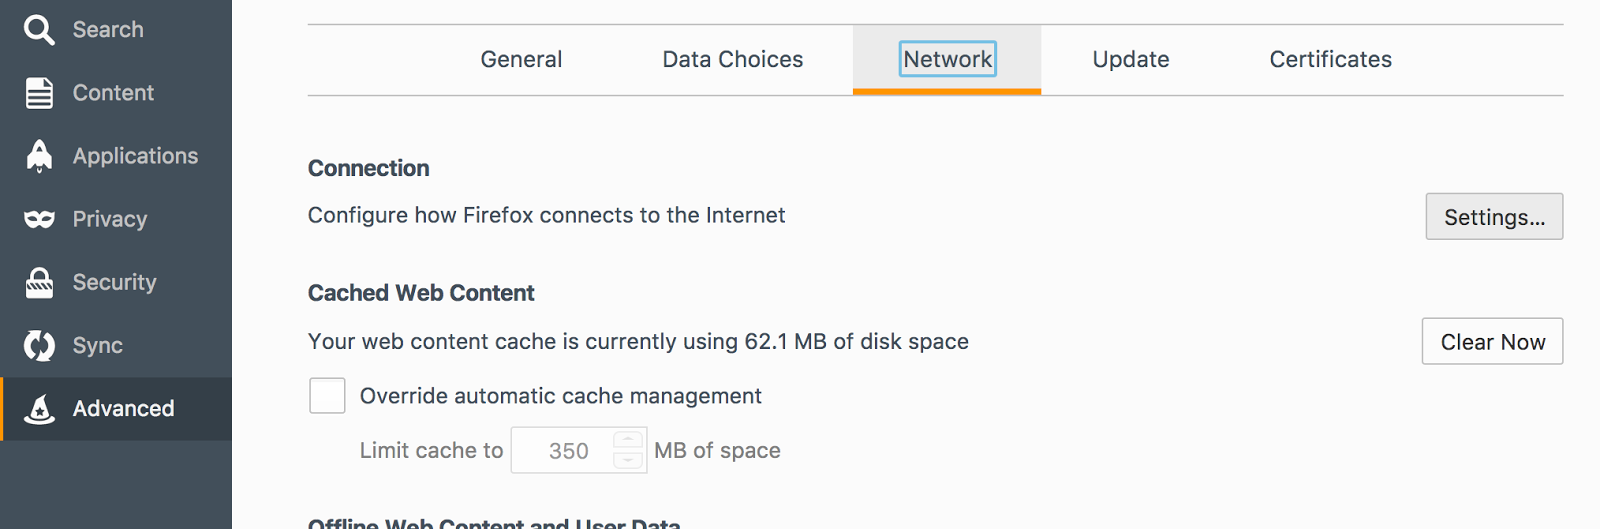1600x529 pixels.
Task: Click the Content document icon in sidebar
Action: point(39,93)
